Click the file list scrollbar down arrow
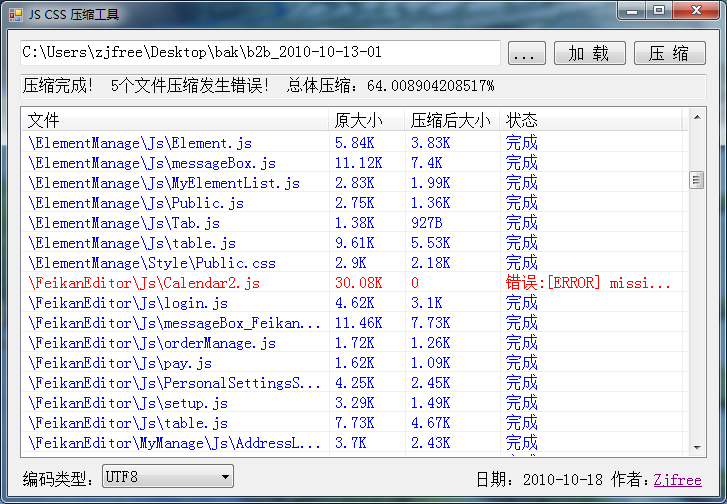Screen dimensions: 727x504 pos(696,447)
